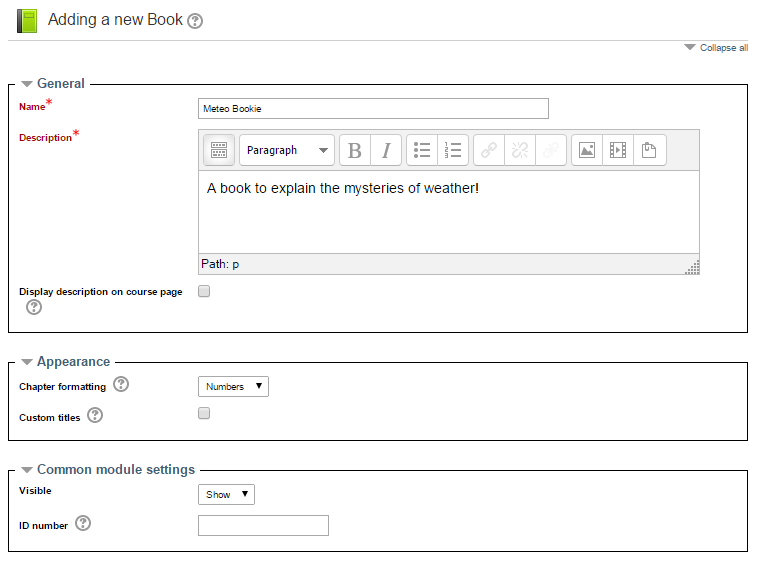Apply italic formatting in description editor

[x=386, y=150]
